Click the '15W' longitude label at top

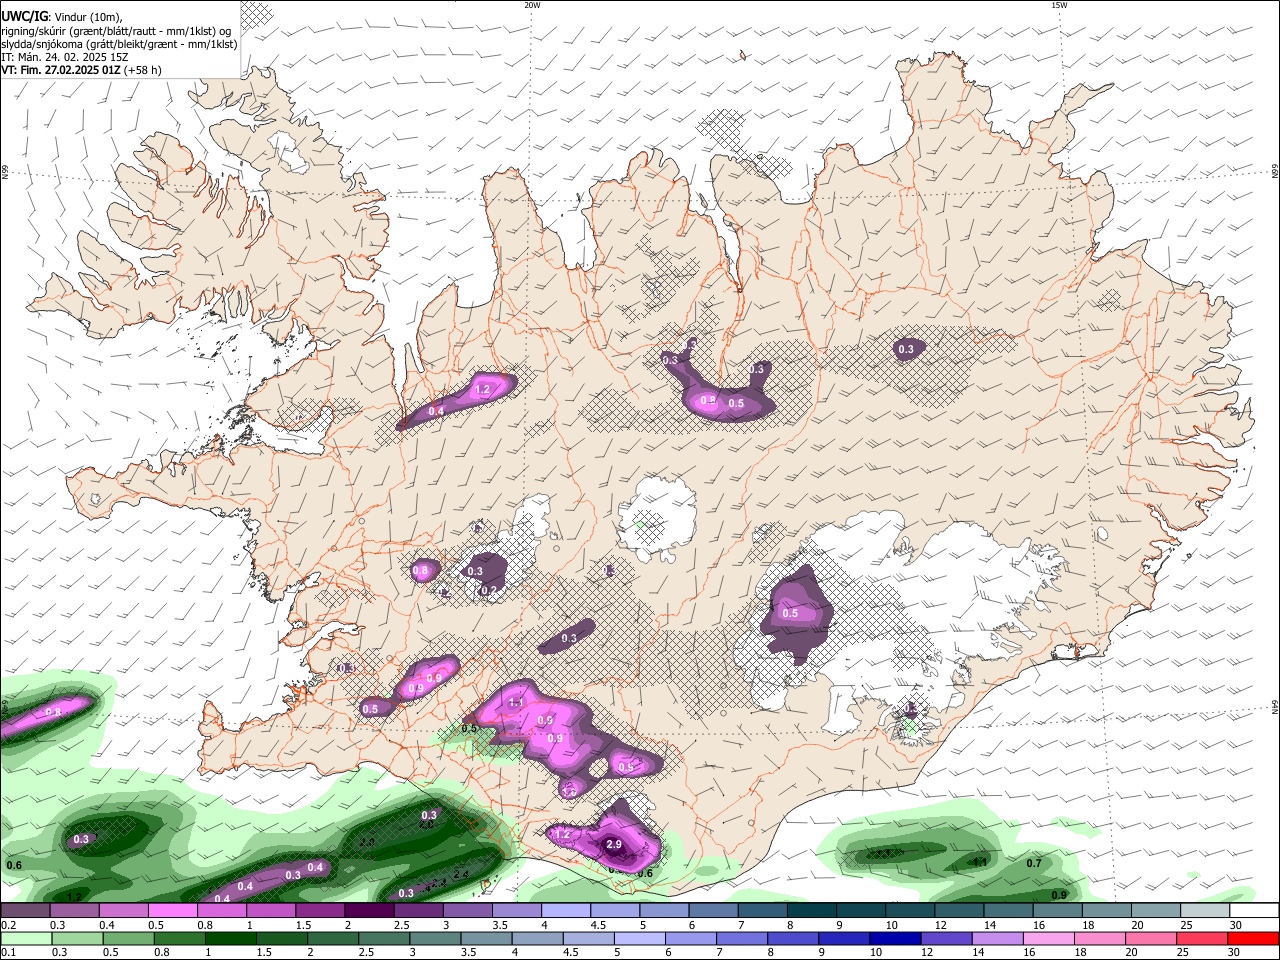[1059, 5]
